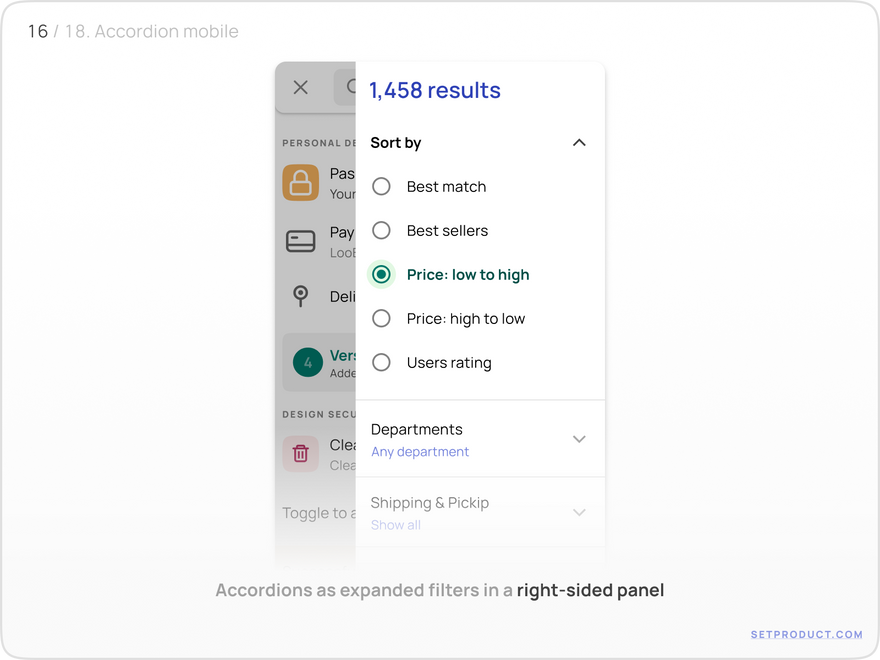Image resolution: width=880 pixels, height=660 pixels.
Task: Expand the Departments accordion chevron
Action: pyautogui.click(x=579, y=439)
